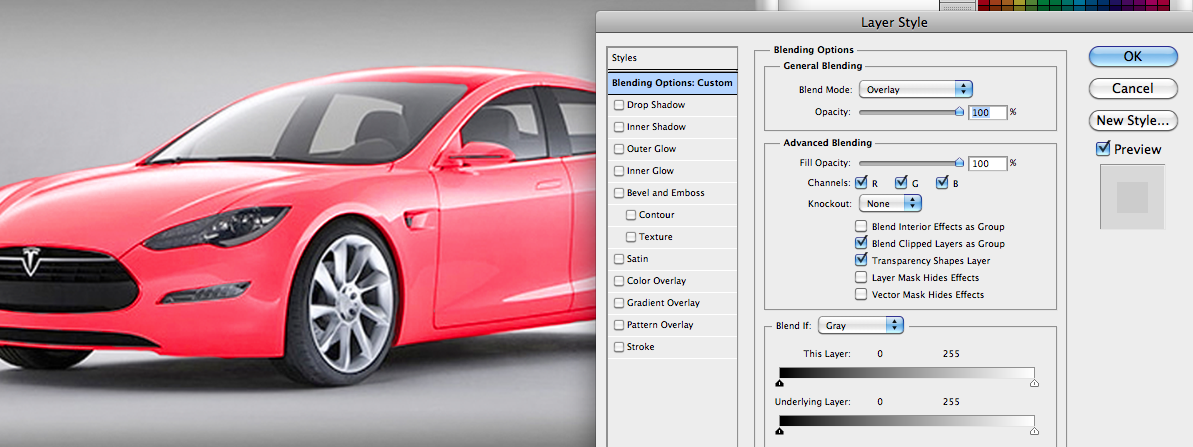
Task: Open the Drop Shadow settings label
Action: pyautogui.click(x=656, y=105)
